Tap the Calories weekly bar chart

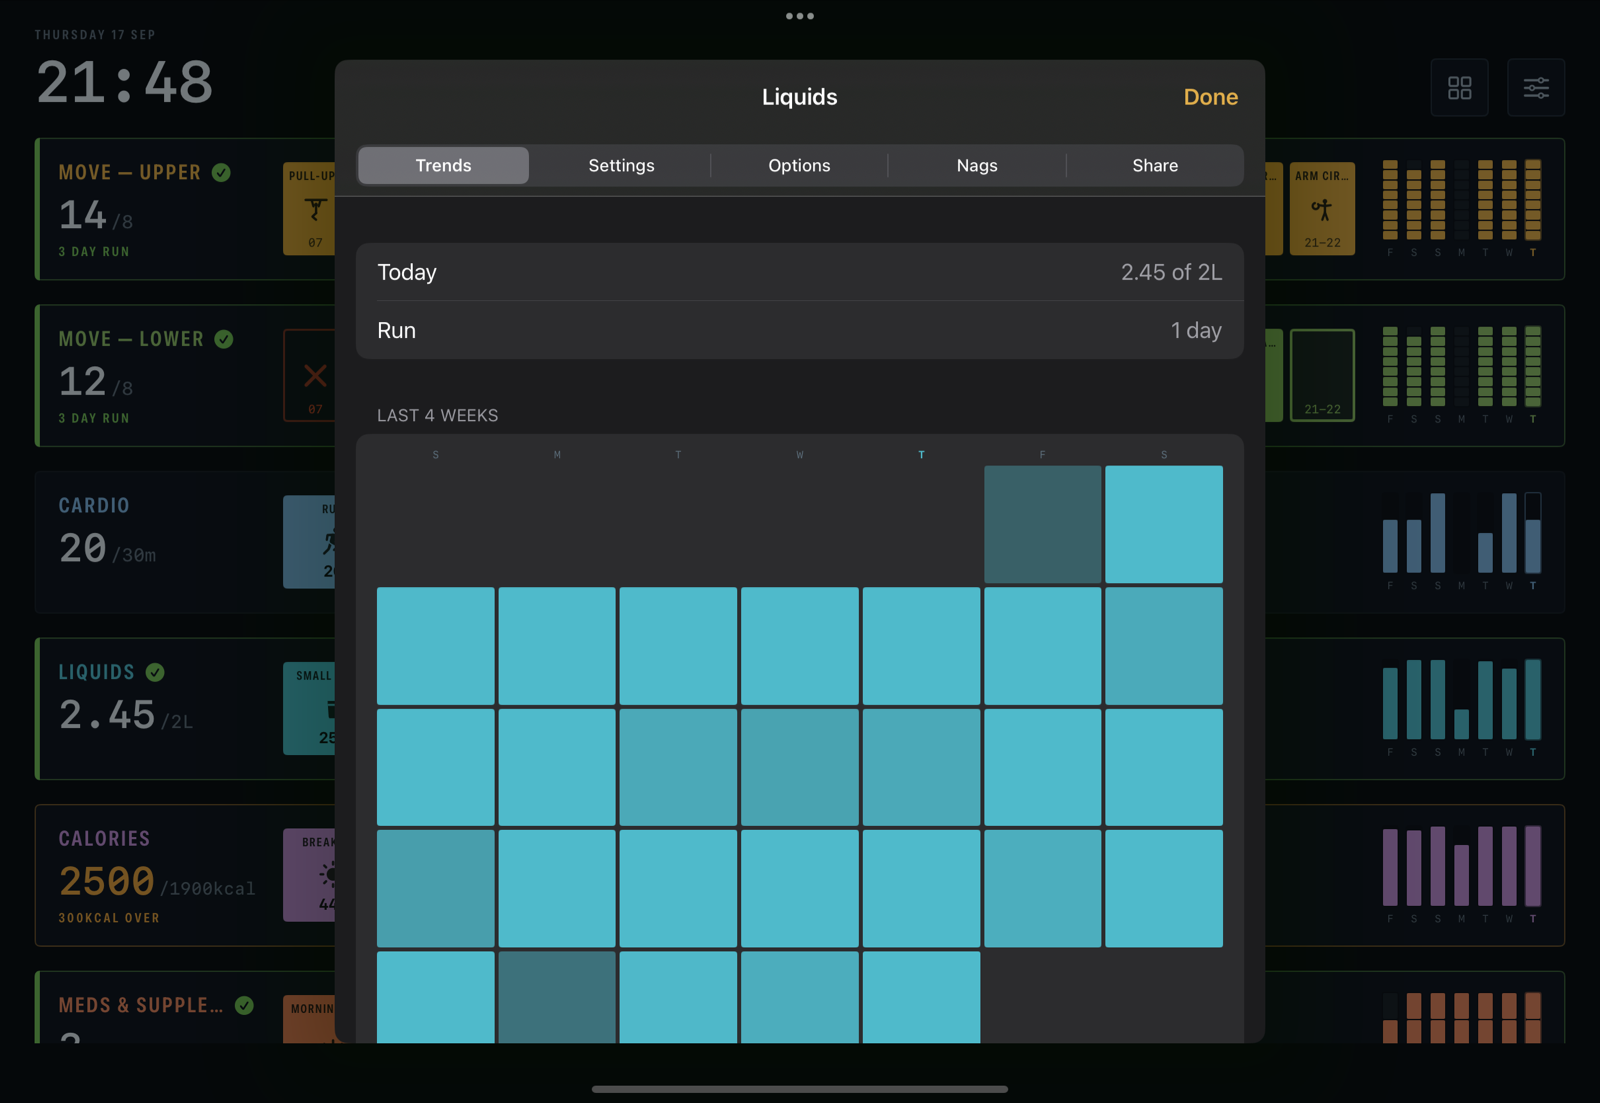(x=1461, y=874)
